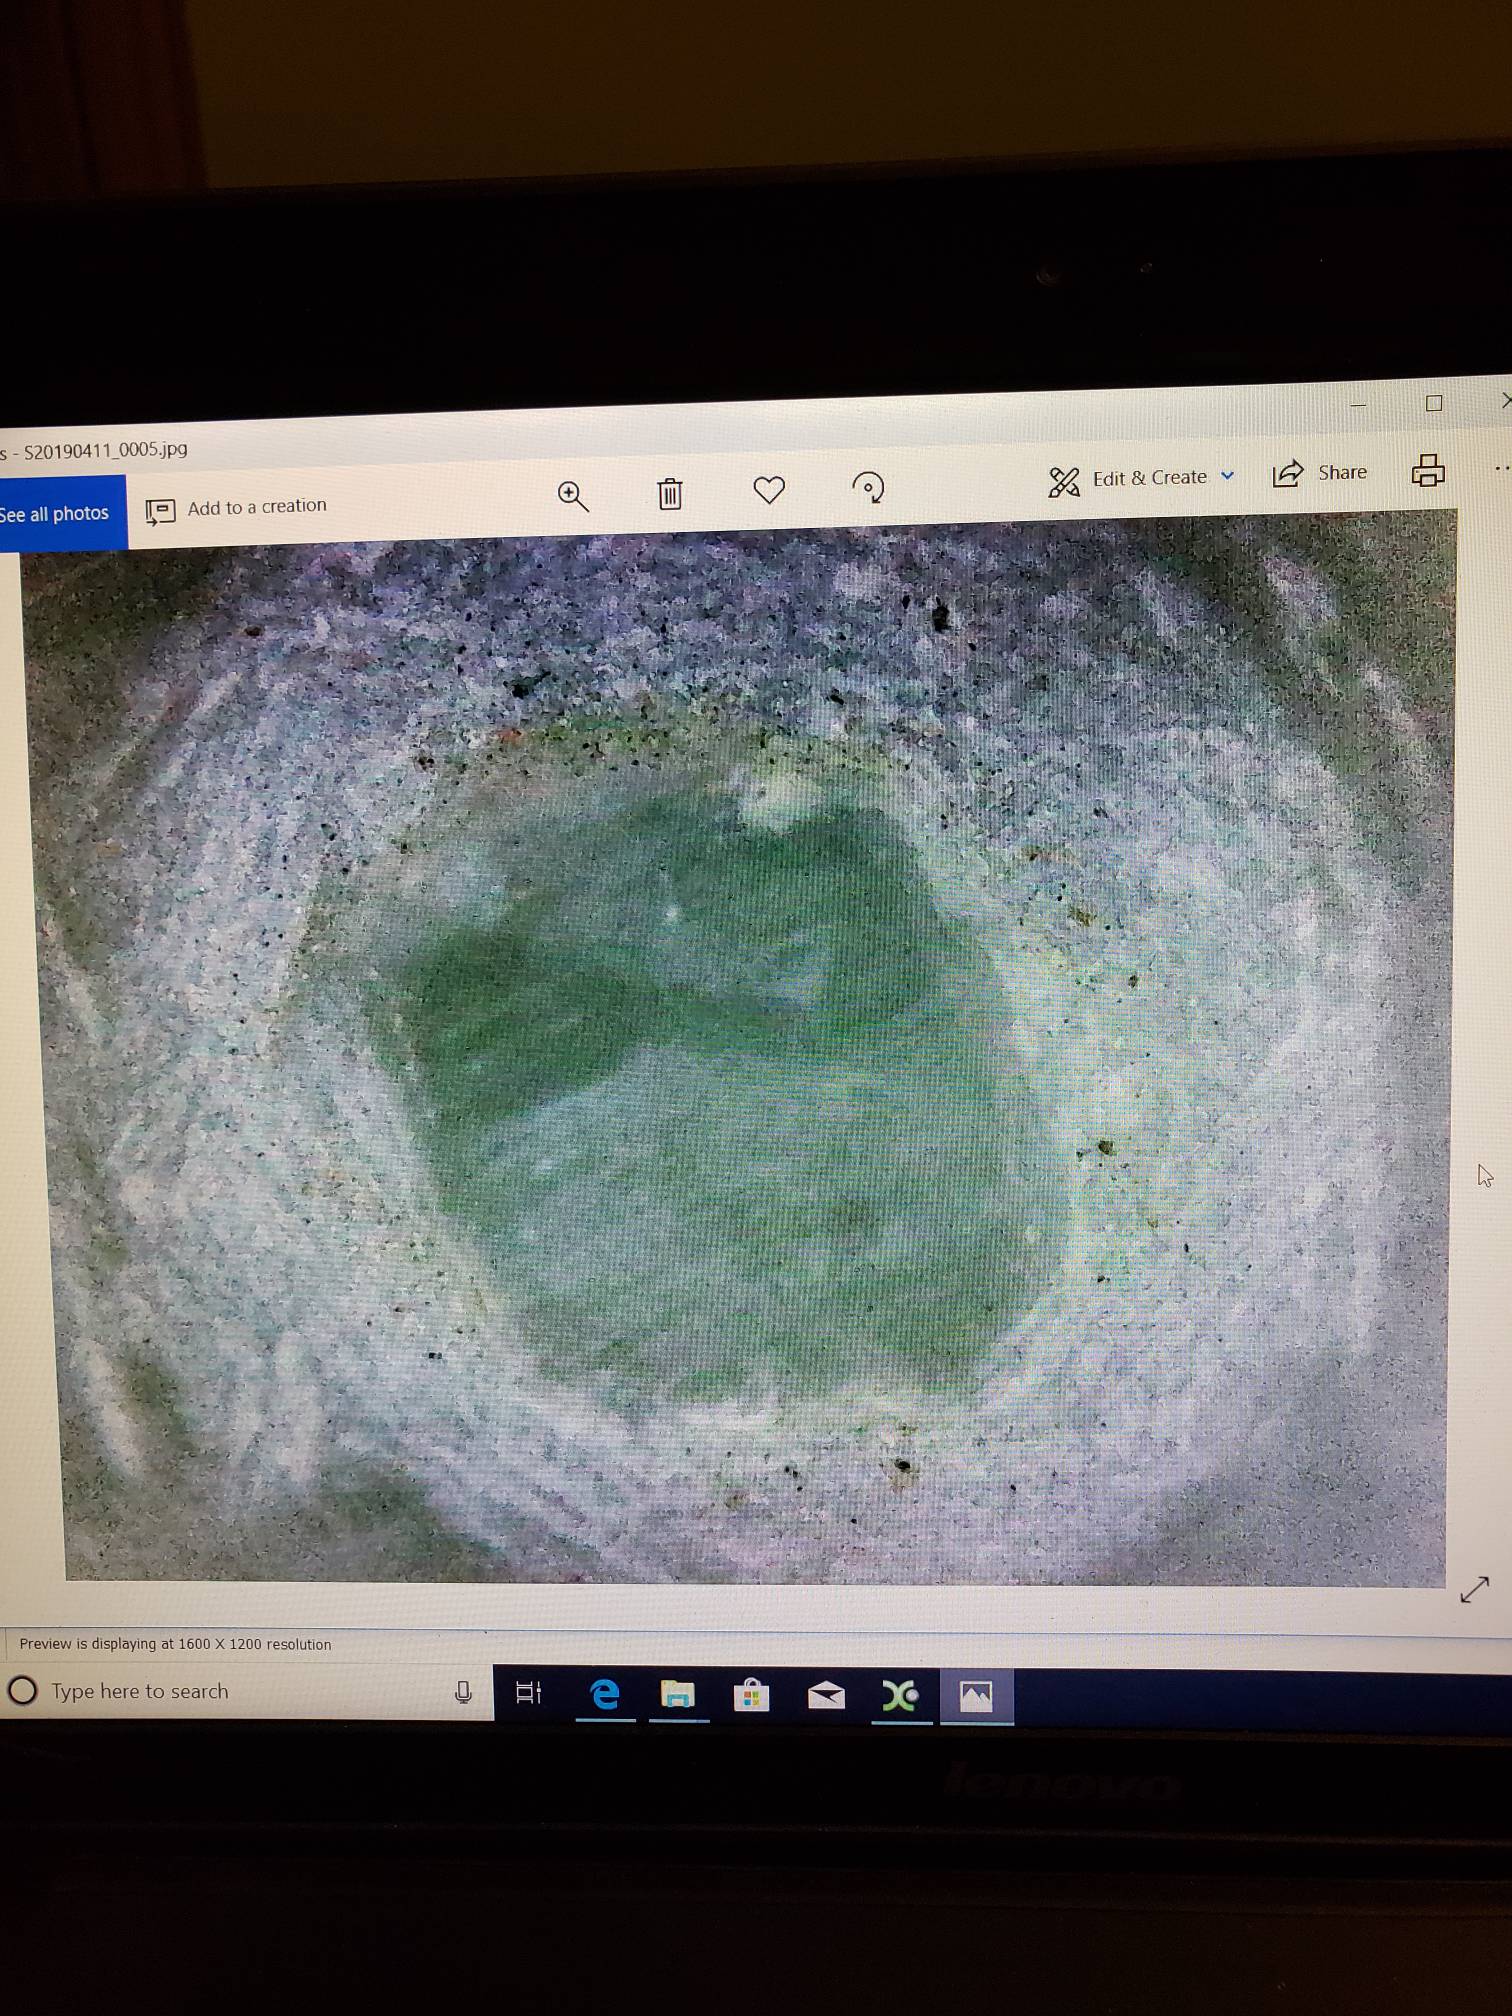The image size is (1512, 2016).
Task: Open File Explorer from the taskbar
Action: (x=678, y=1695)
